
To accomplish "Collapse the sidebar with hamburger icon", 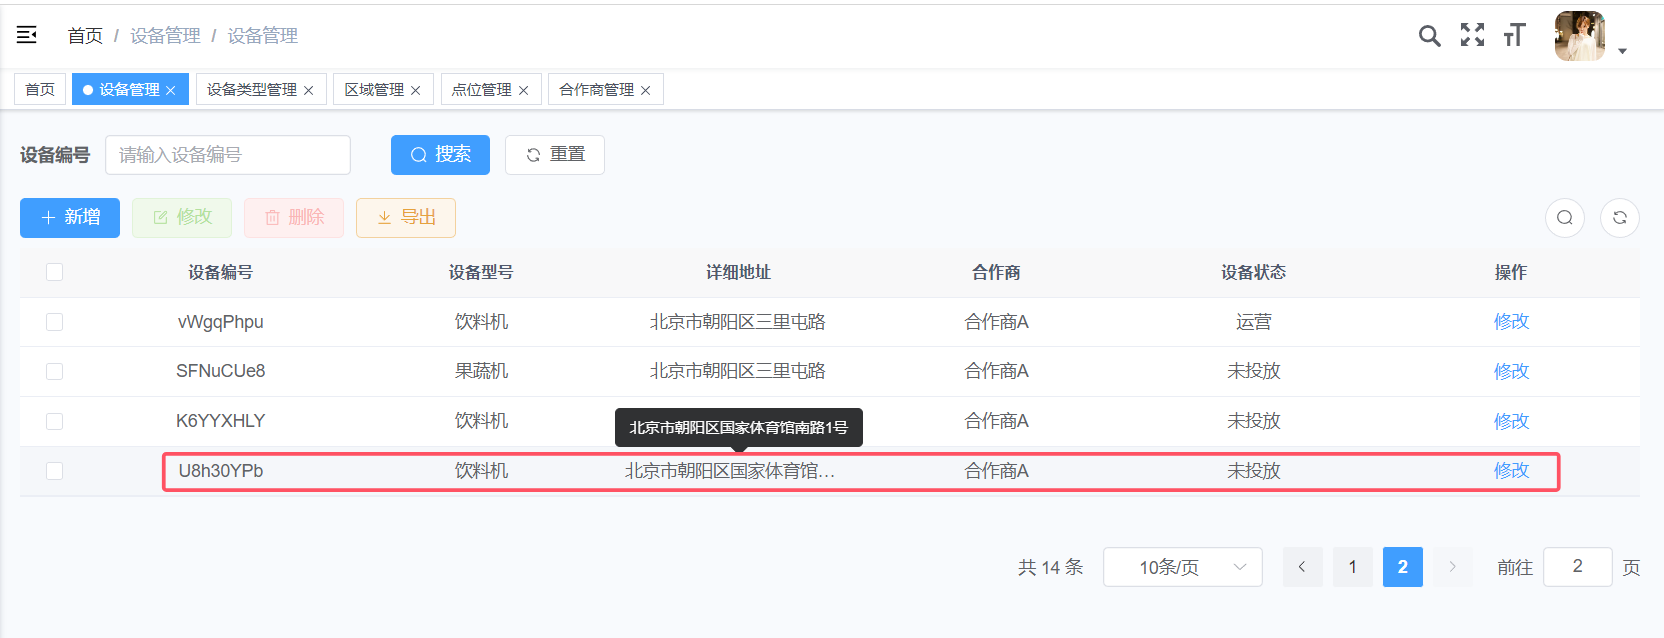I will pos(27,35).
